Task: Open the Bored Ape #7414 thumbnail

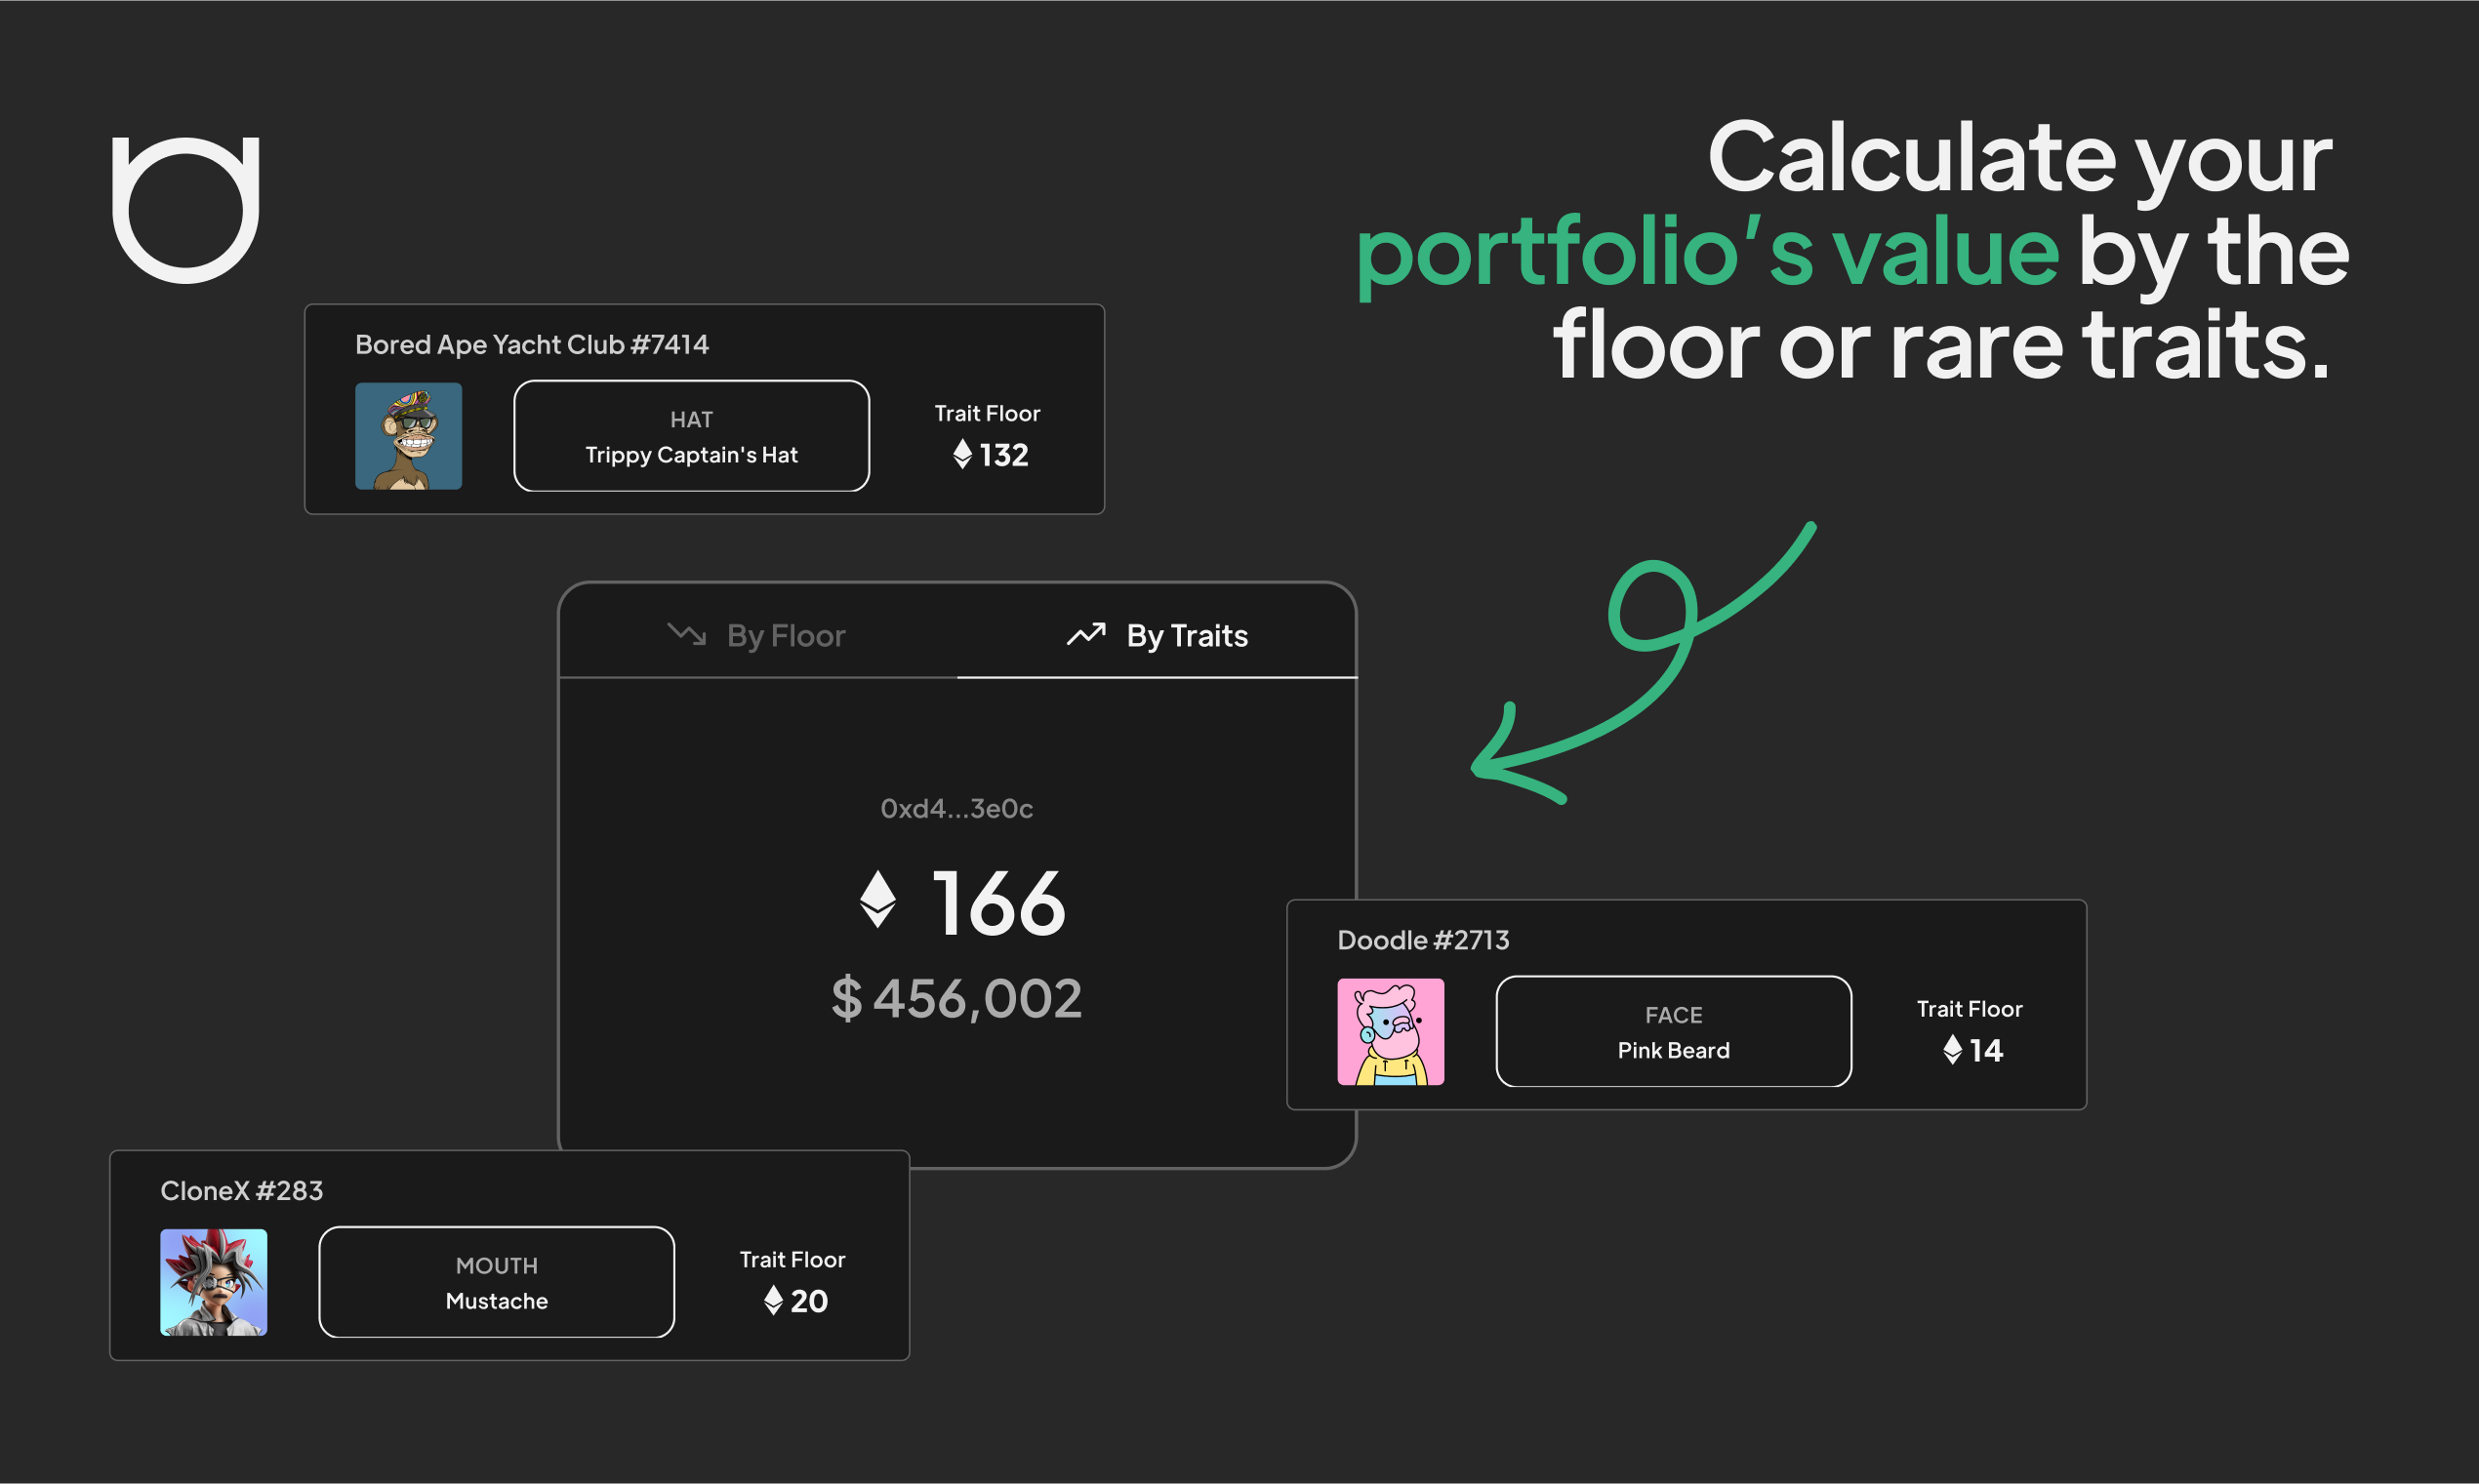Action: [408, 436]
